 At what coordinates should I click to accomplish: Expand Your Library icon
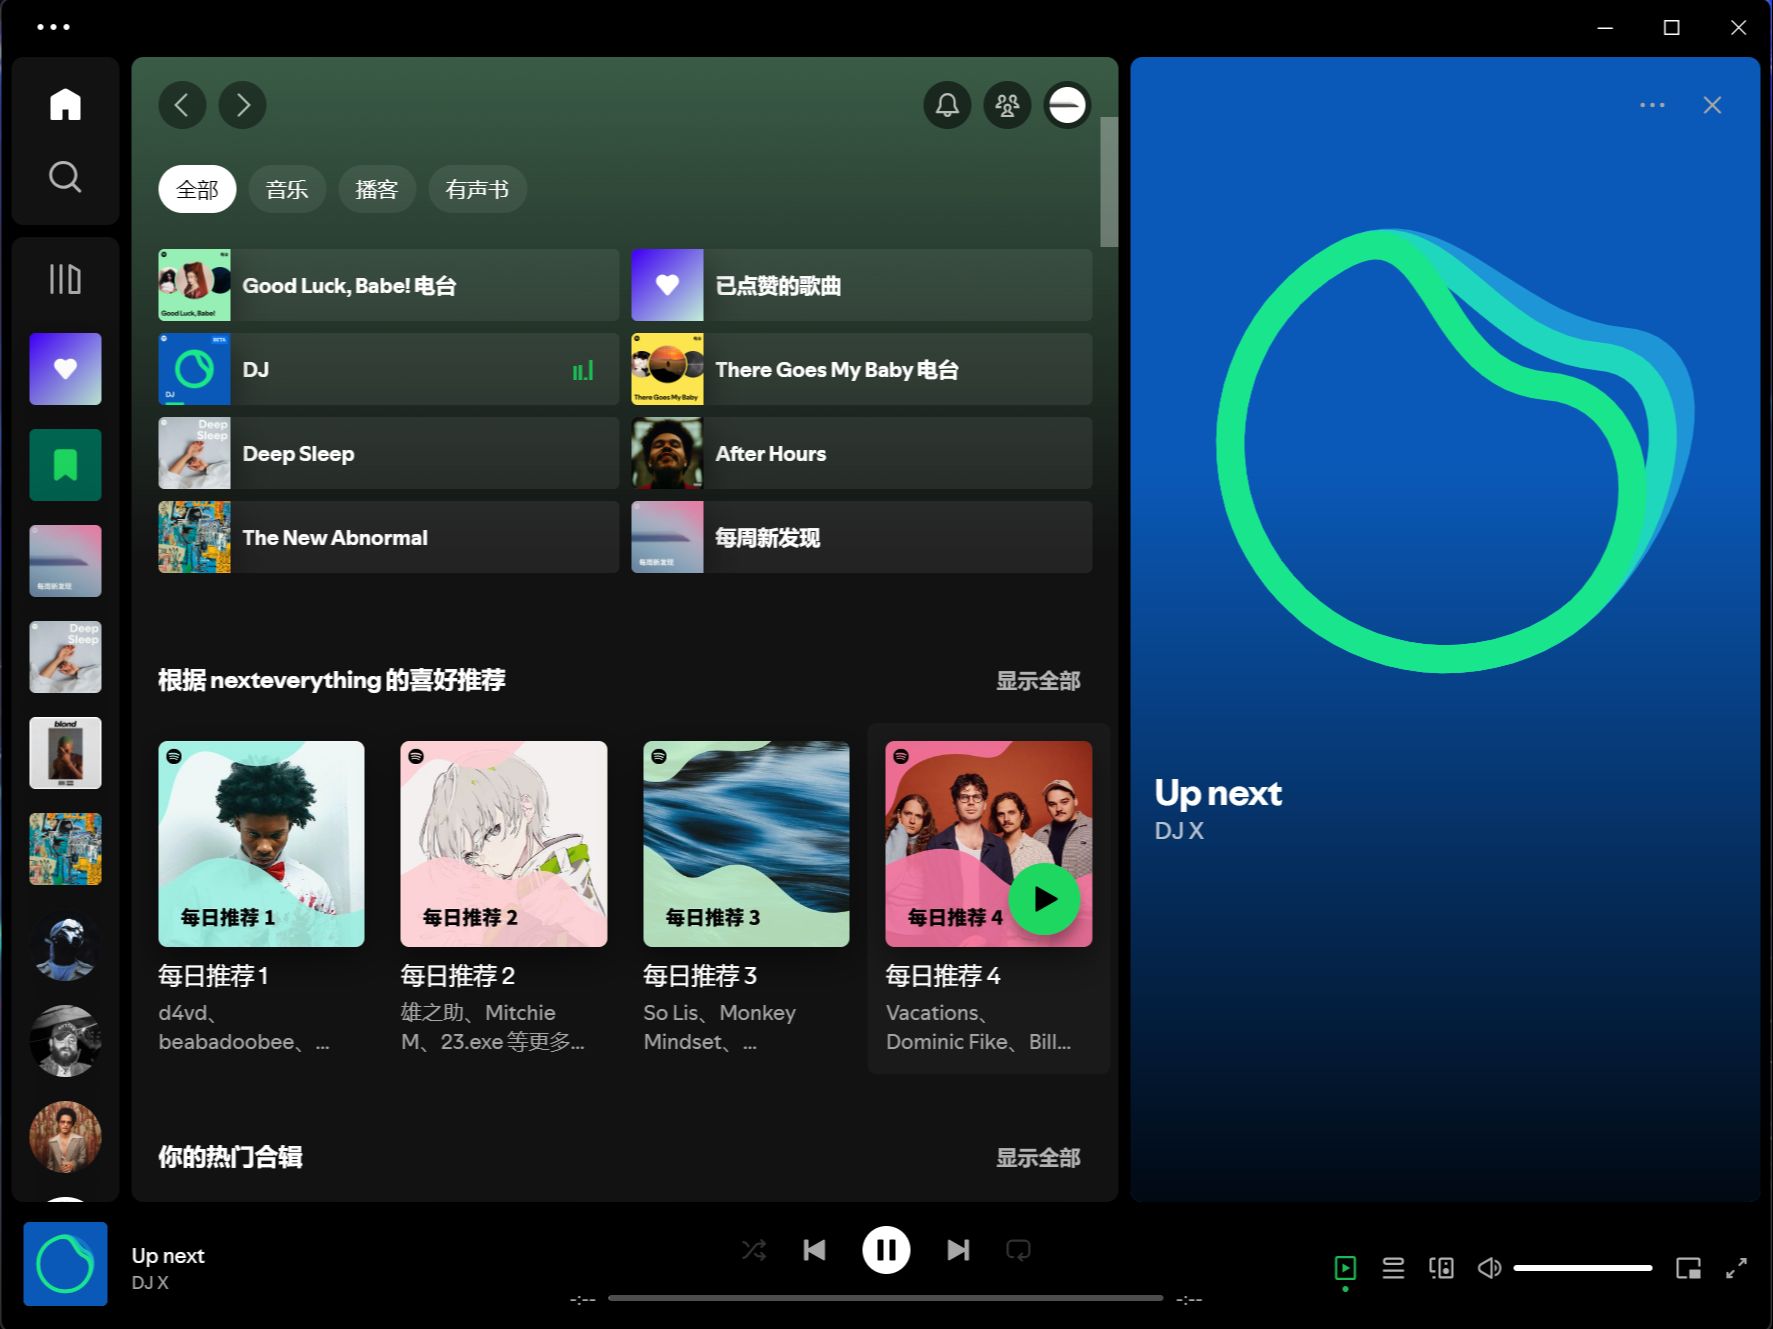65,279
